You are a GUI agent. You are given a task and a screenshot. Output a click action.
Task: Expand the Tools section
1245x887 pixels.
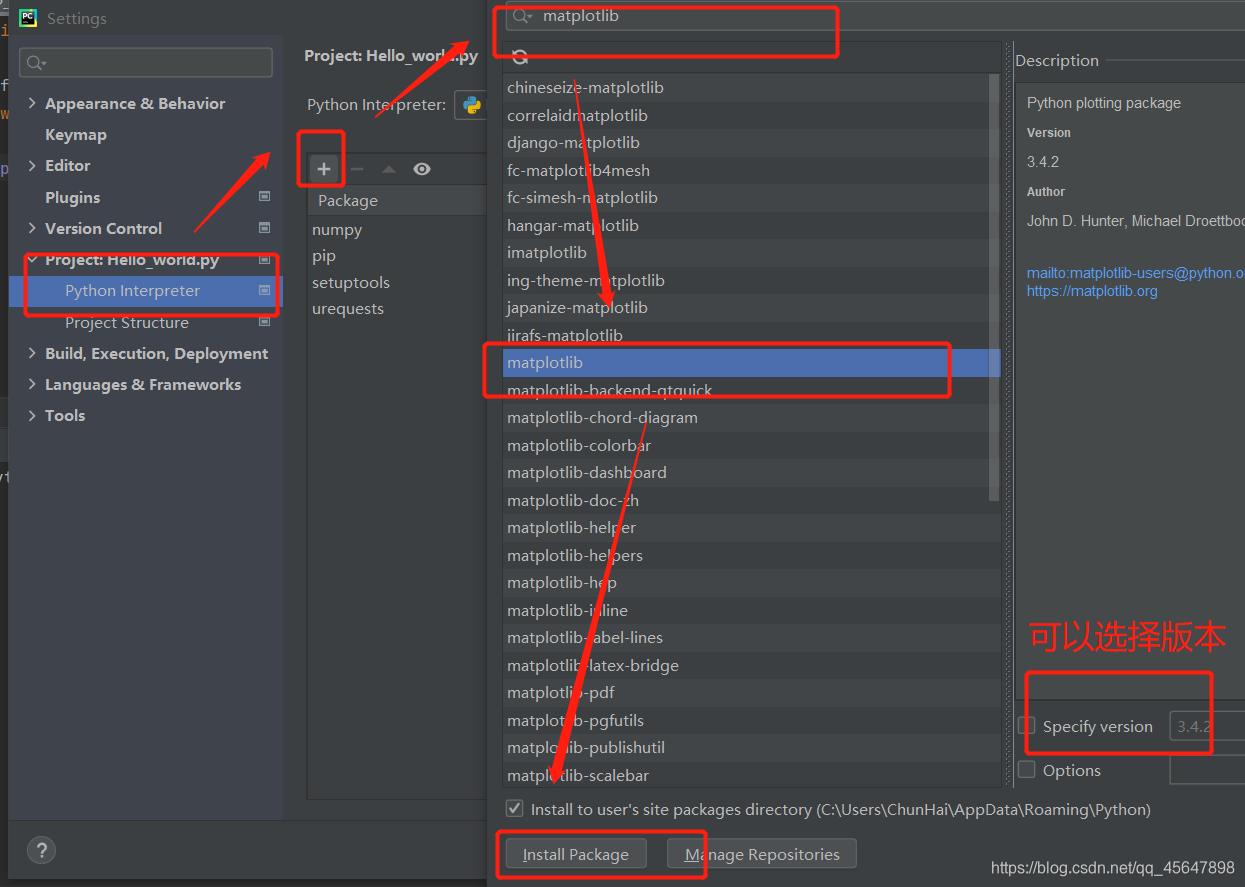coord(32,415)
